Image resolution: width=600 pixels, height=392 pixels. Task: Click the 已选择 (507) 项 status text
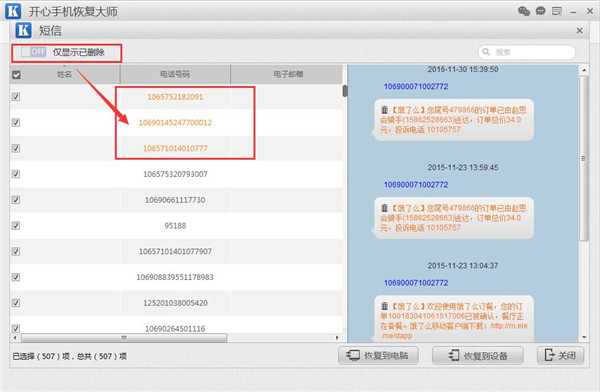[x=41, y=356]
